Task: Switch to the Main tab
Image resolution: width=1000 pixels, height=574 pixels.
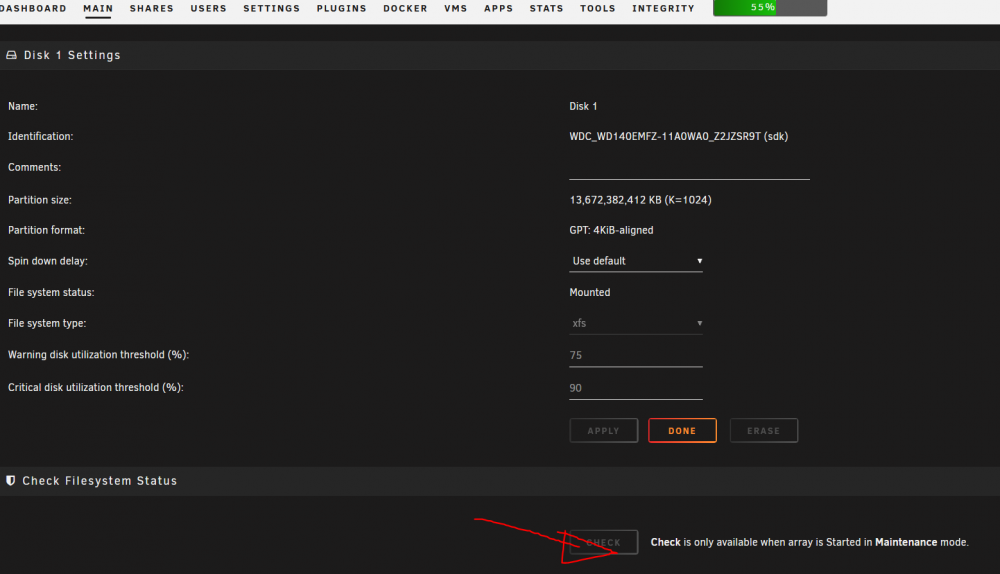Action: click(x=98, y=8)
